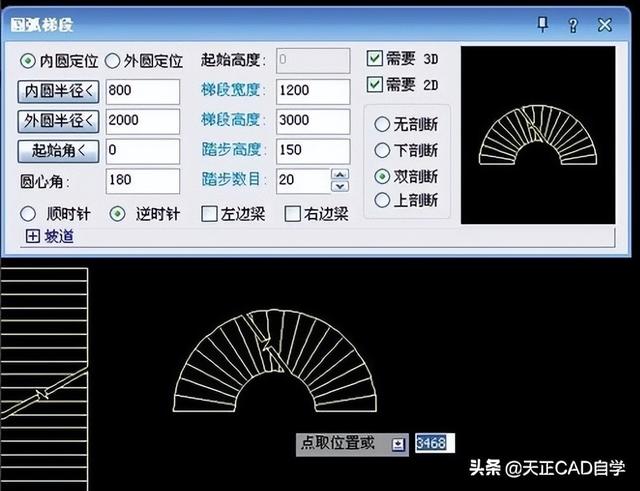Click the arc stair preview thumbnail

pos(538,135)
